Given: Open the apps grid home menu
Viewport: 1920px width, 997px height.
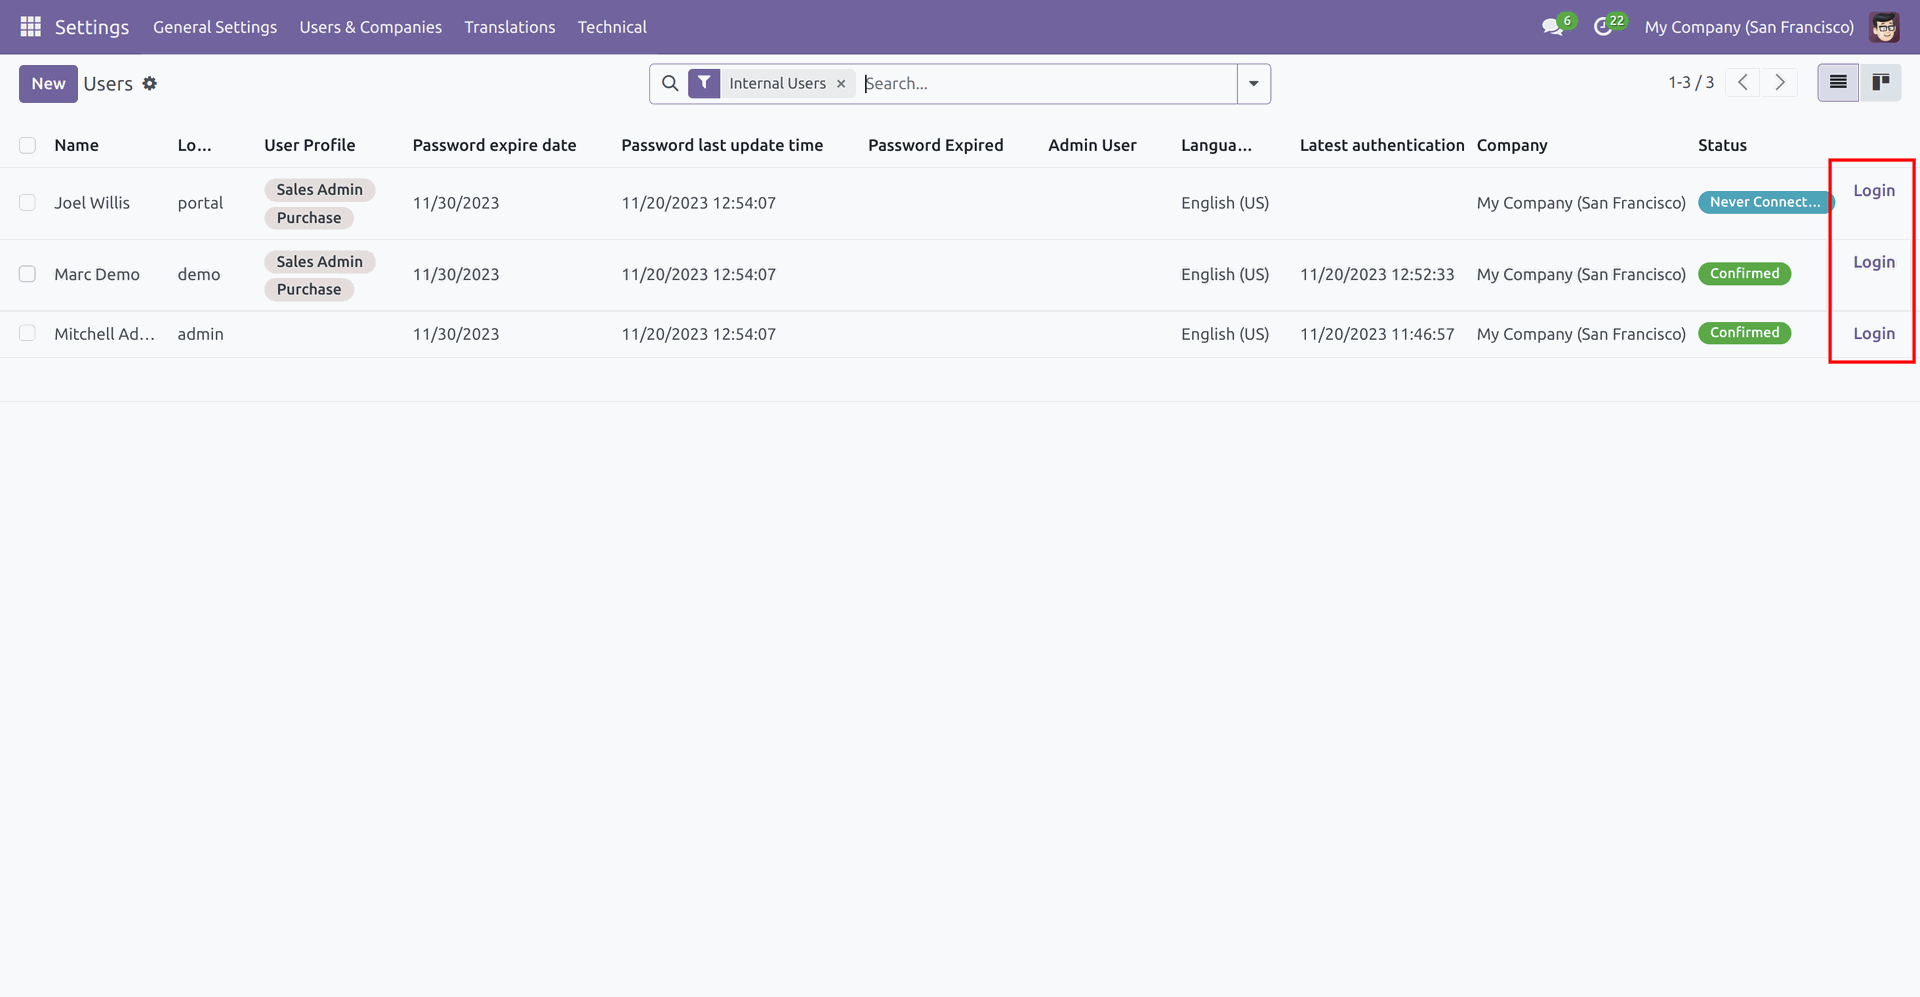Looking at the screenshot, I should pyautogui.click(x=30, y=27).
